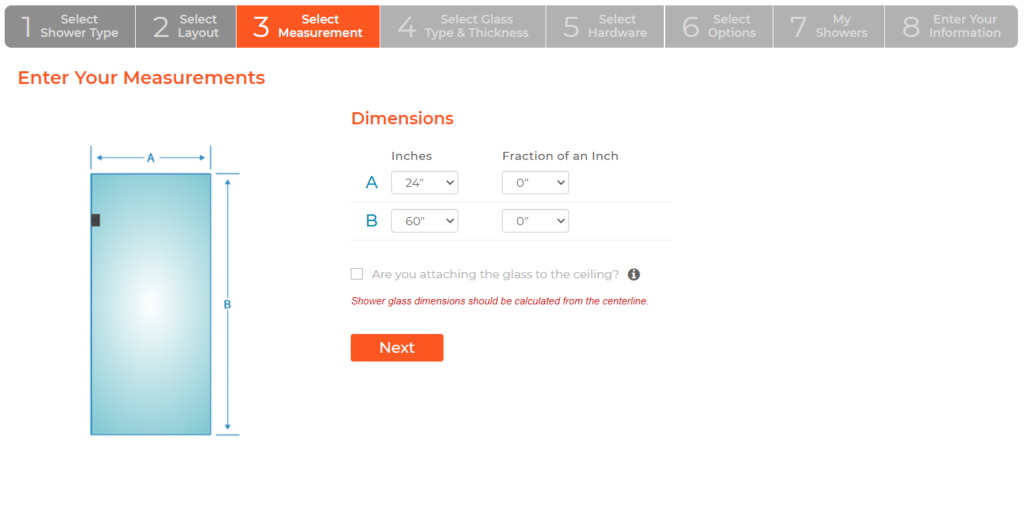Click the black hinge marker on glass diagram

tap(95, 220)
